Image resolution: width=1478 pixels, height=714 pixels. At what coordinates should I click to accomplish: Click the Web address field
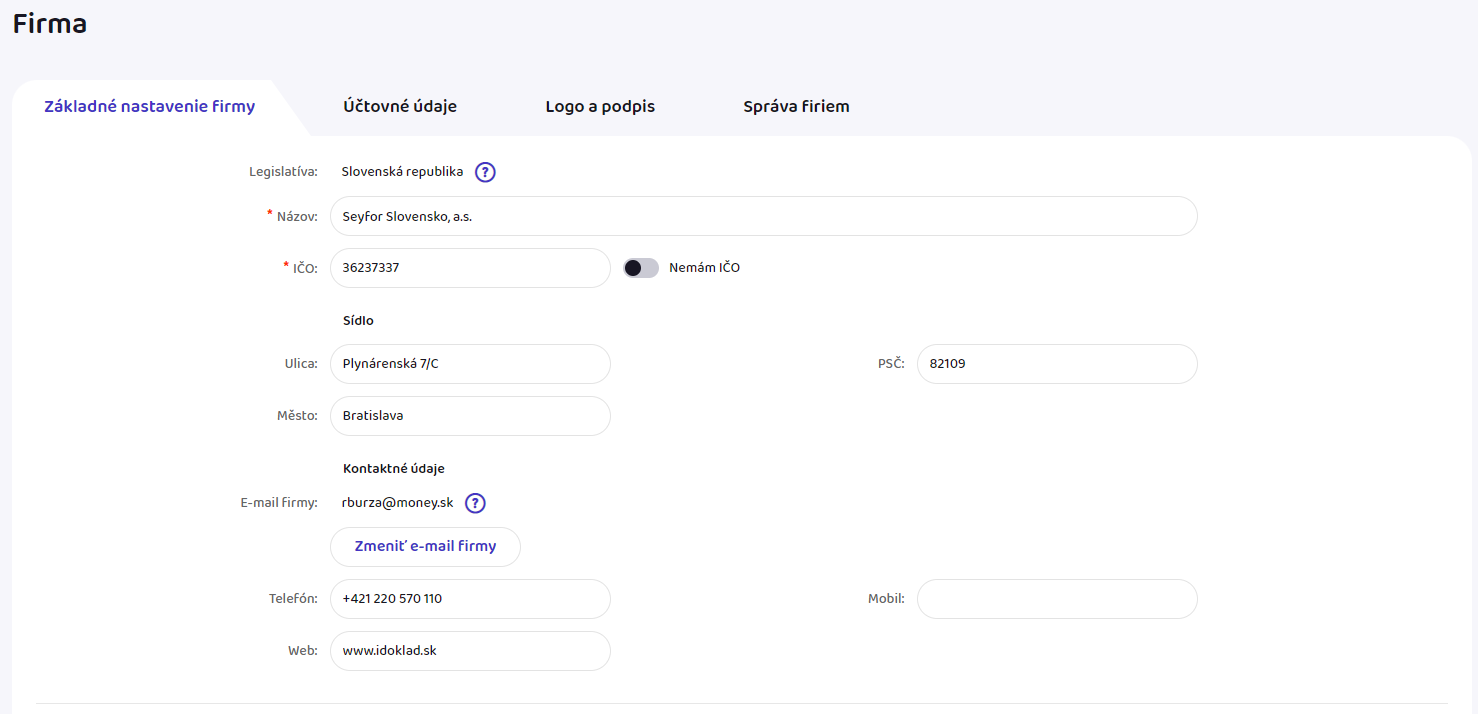click(470, 651)
